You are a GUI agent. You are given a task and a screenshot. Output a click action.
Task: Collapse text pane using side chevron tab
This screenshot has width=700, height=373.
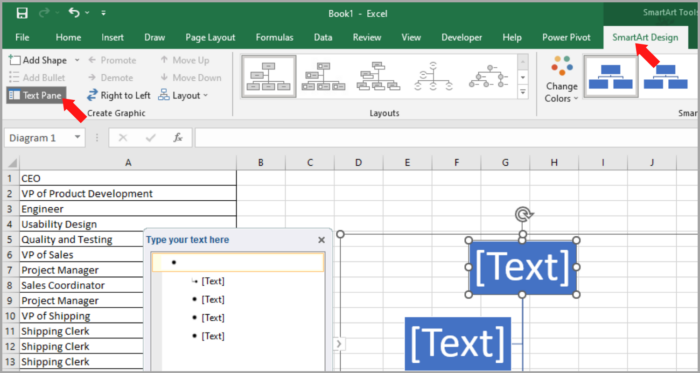[339, 344]
